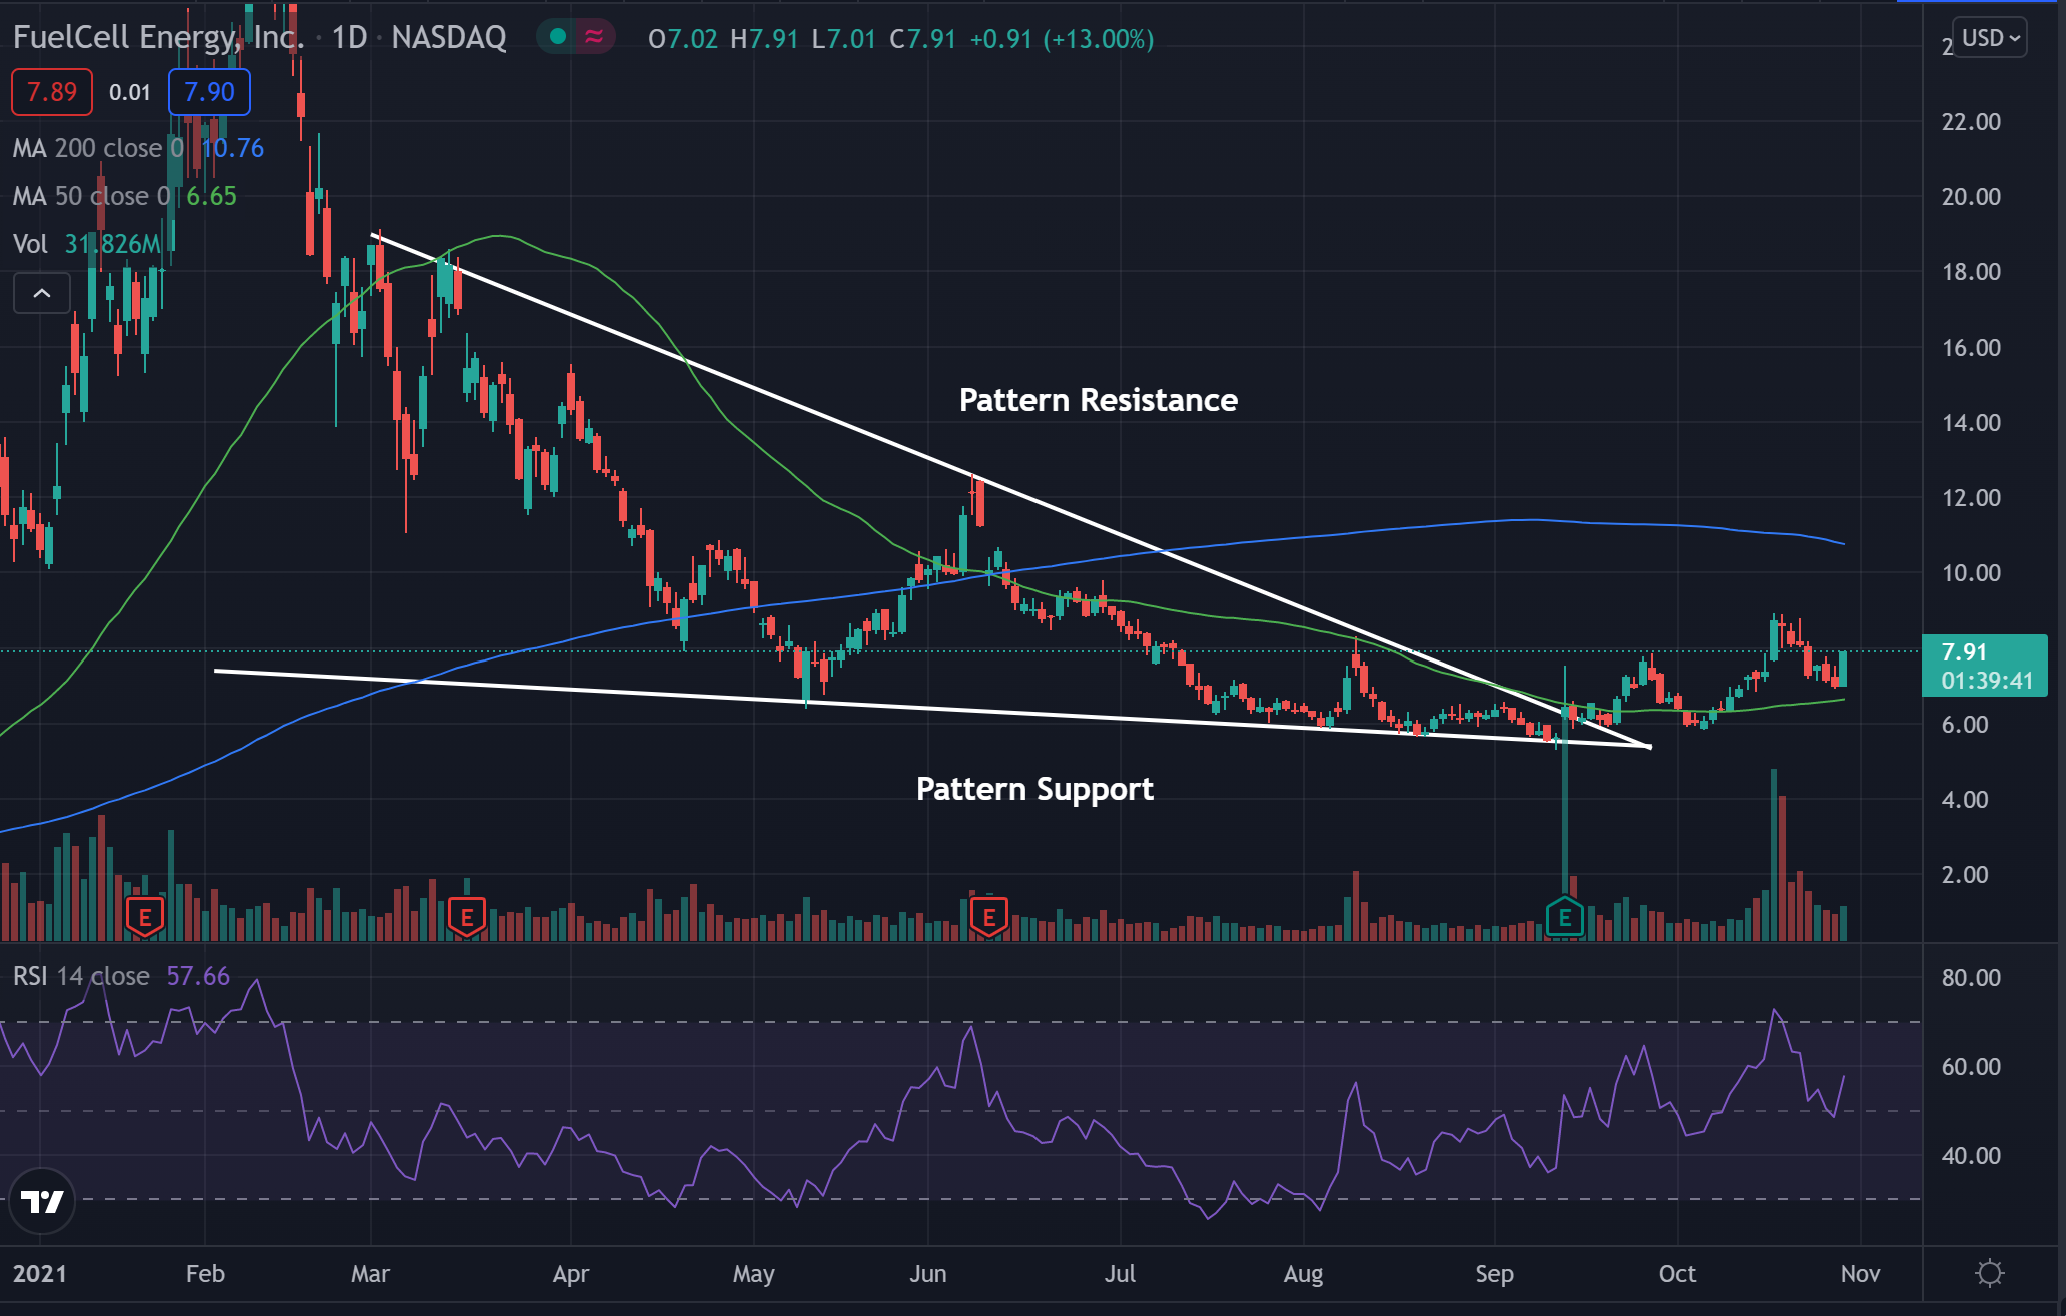Click the pink delayed-data wave icon

click(594, 37)
